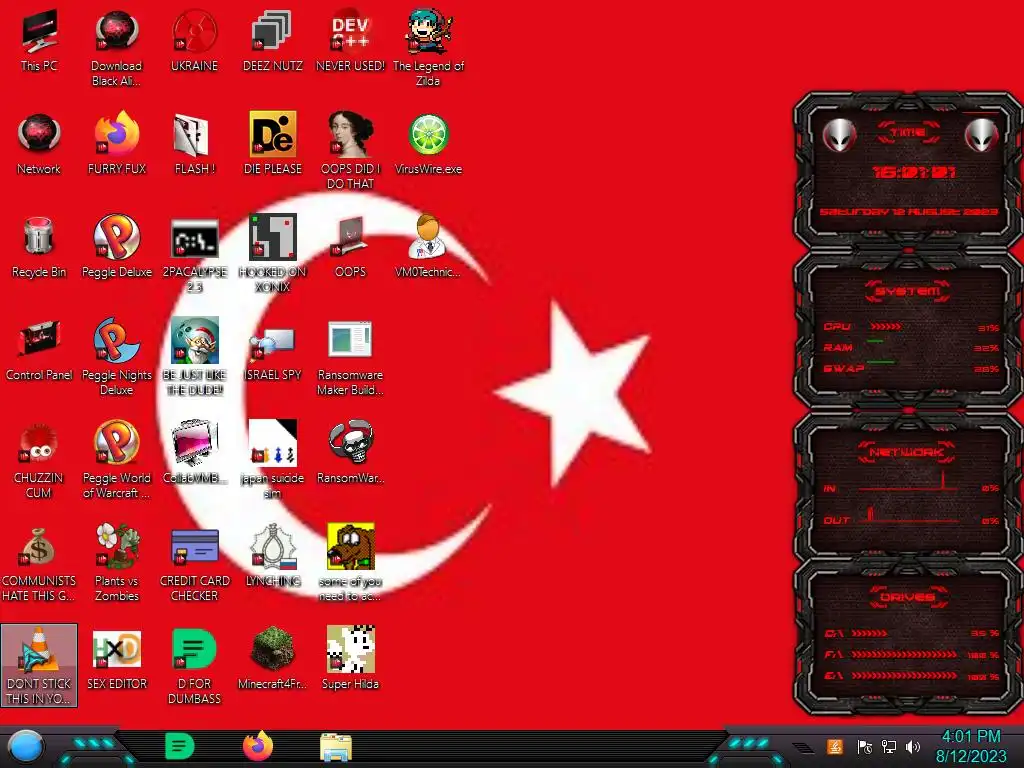Viewport: 1024px width, 768px height.
Task: Click the Java tray icon
Action: click(835, 746)
